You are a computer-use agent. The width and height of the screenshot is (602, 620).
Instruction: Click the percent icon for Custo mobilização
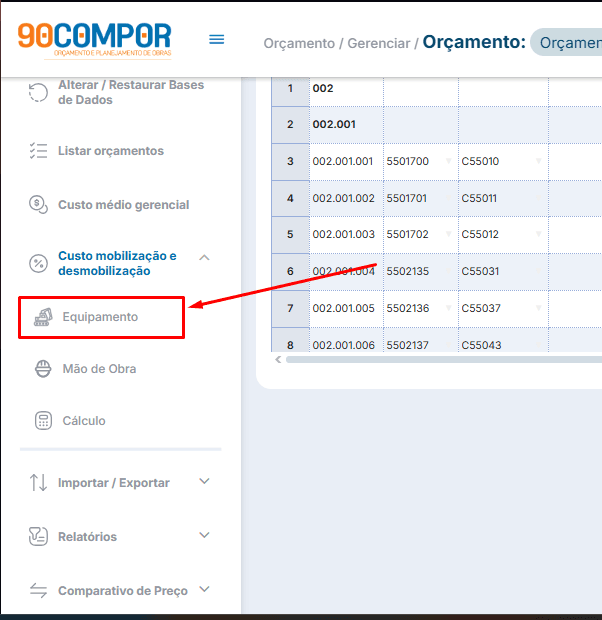click(38, 263)
